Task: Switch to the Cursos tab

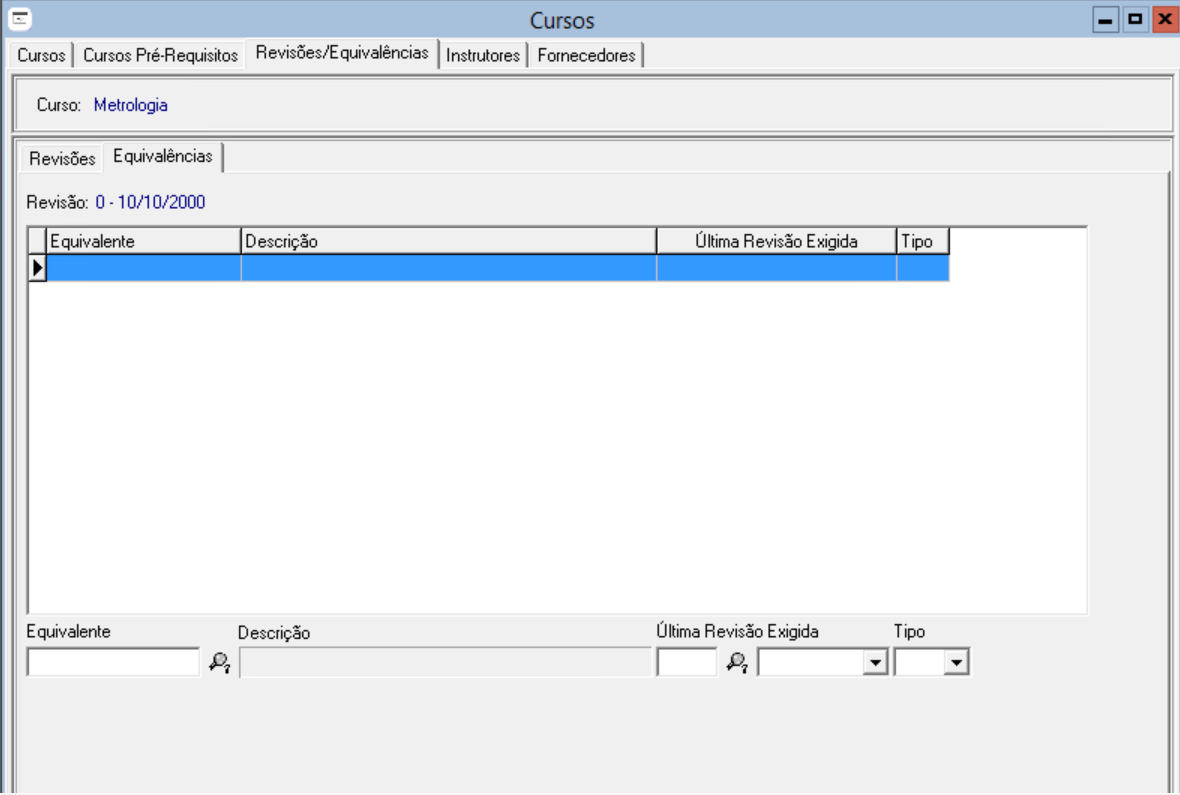Action: (x=41, y=56)
